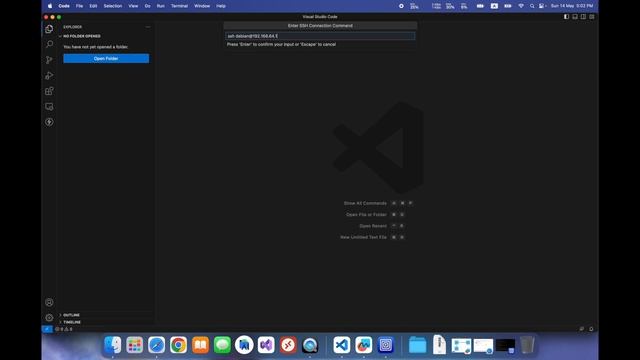Open the Code application menu
640x360 pixels.
(64, 6)
